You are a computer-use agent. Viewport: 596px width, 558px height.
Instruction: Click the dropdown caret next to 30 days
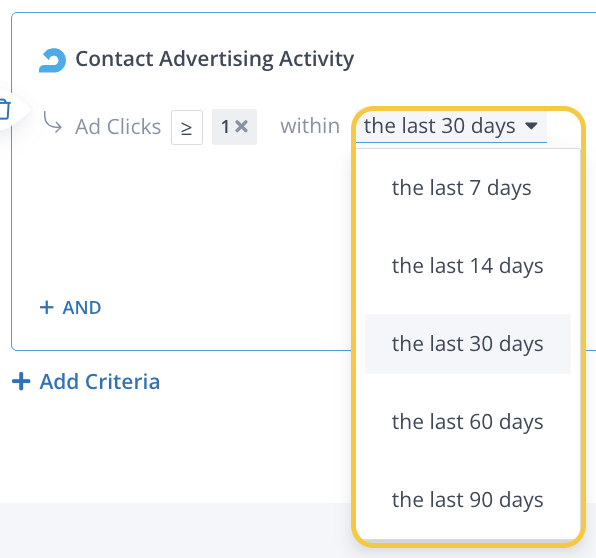[x=531, y=125]
